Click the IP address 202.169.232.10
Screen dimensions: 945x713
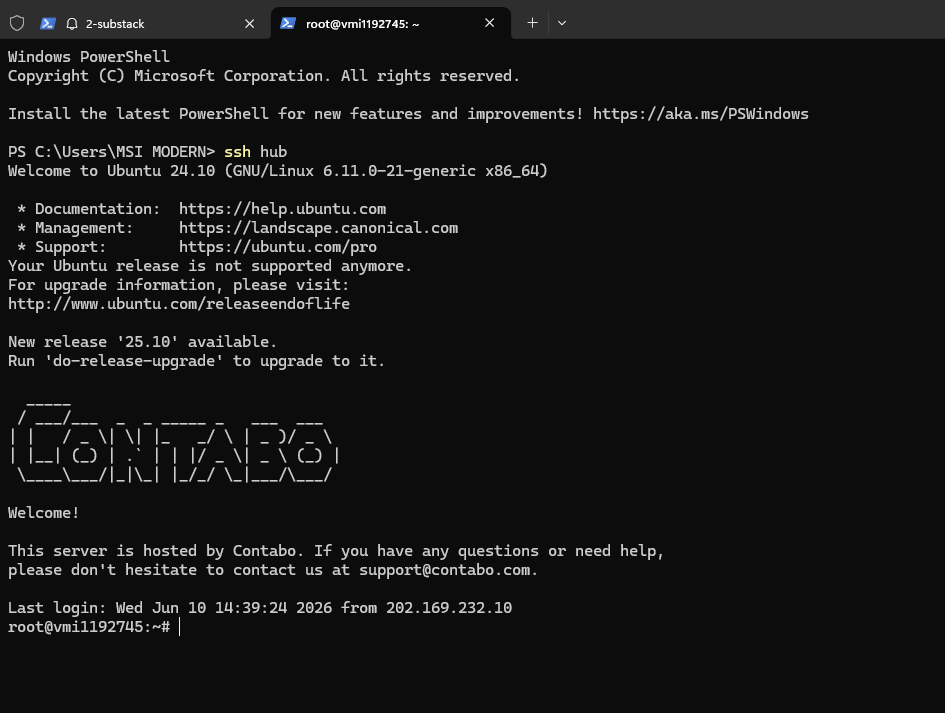(x=449, y=608)
